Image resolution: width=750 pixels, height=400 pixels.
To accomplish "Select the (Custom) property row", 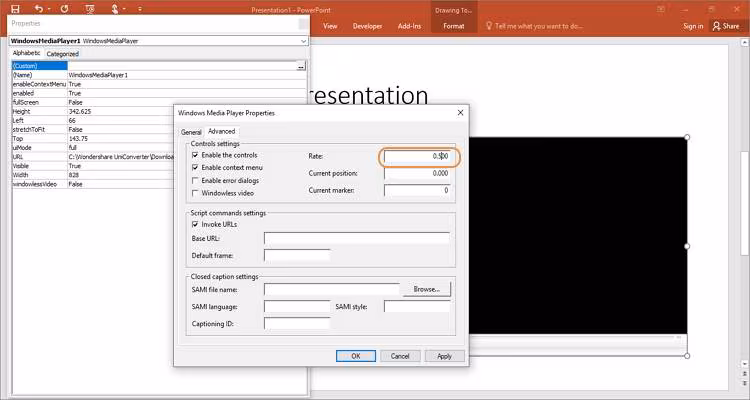I will click(x=158, y=66).
